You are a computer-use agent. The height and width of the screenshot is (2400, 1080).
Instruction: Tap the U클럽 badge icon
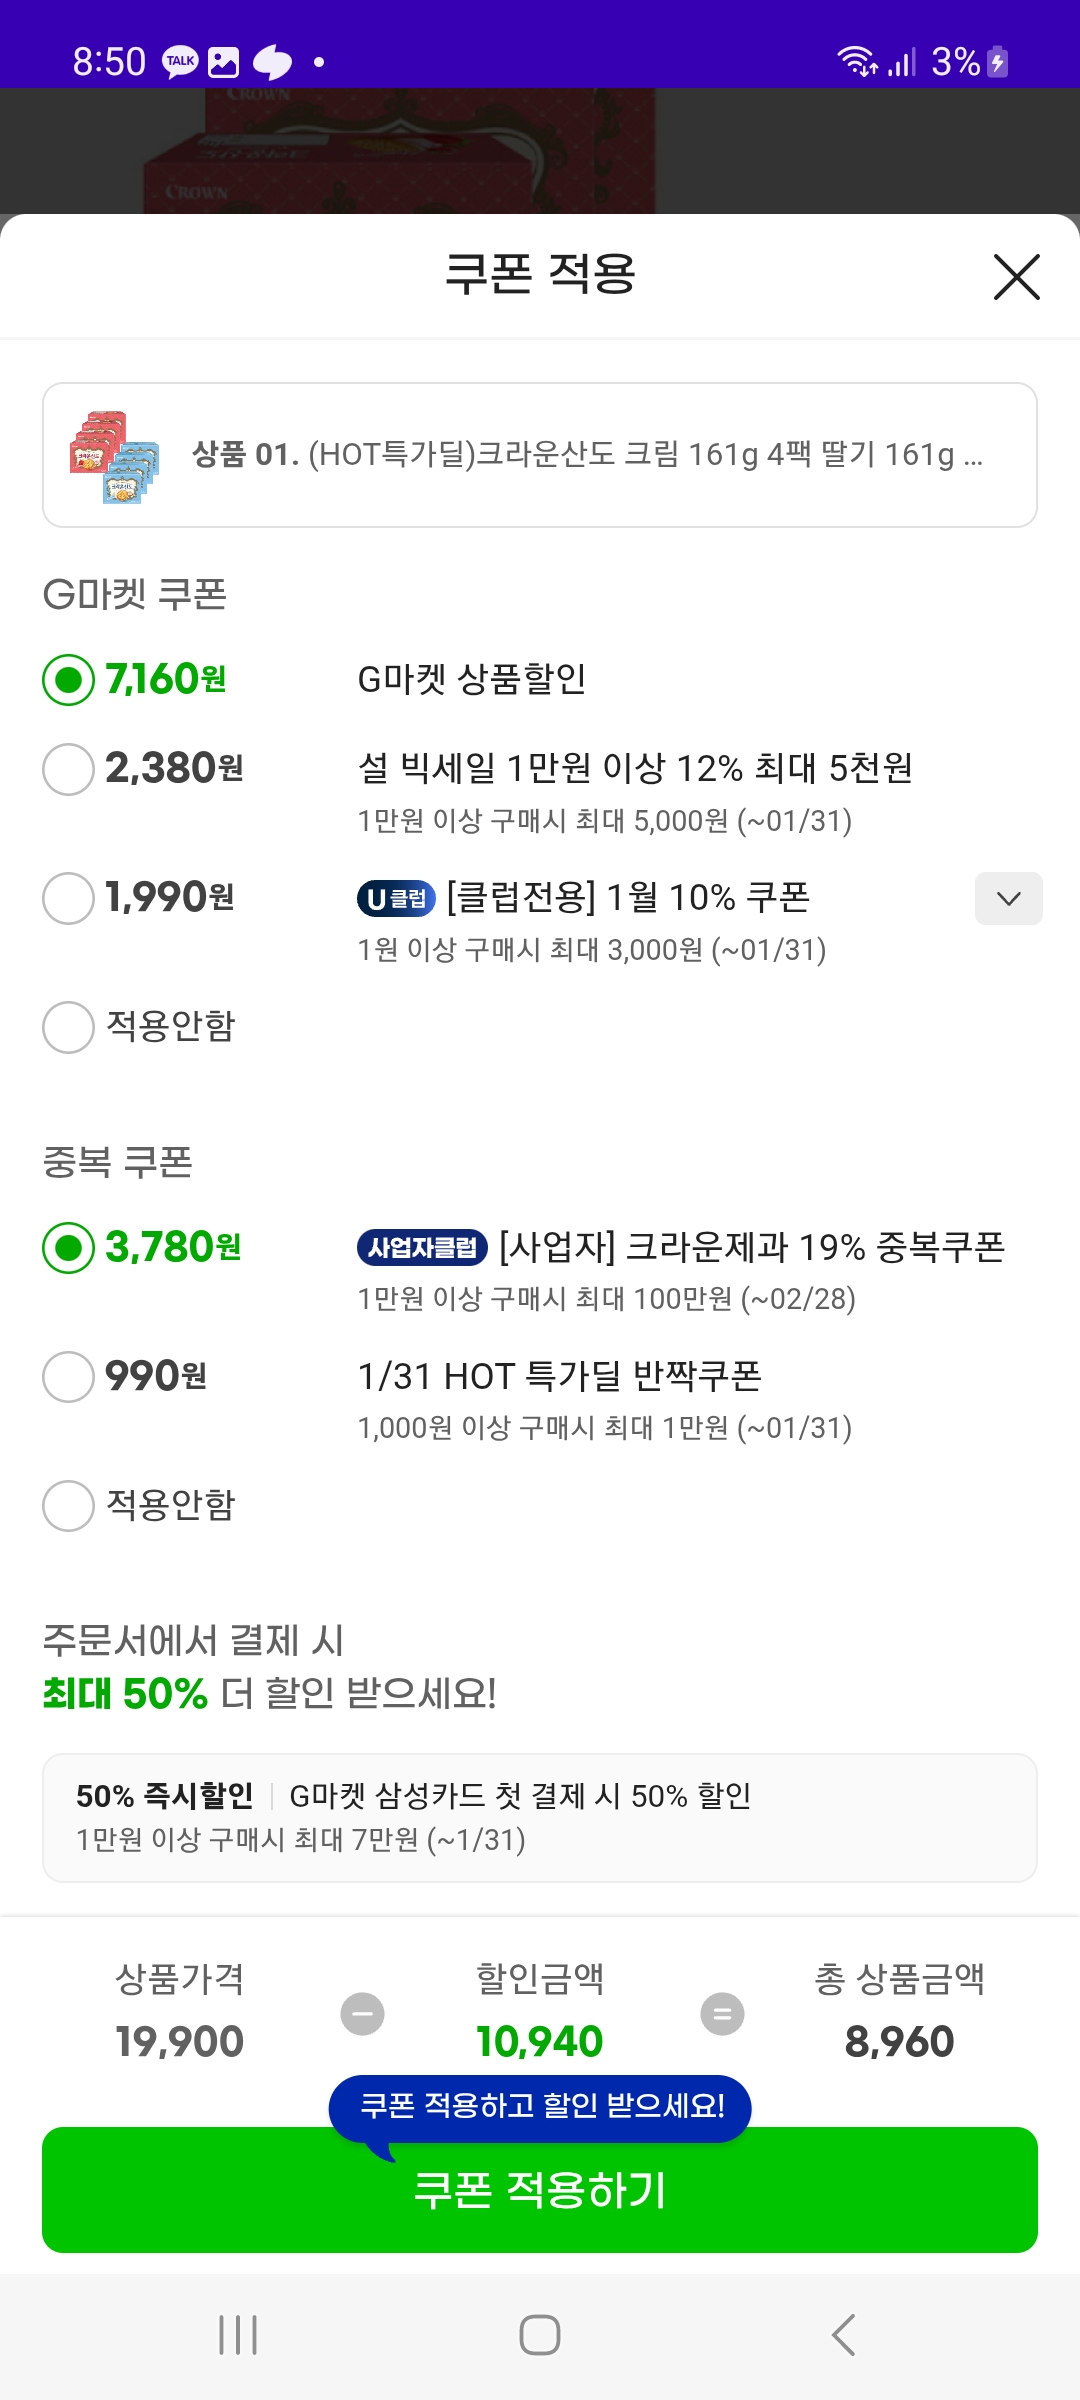396,899
